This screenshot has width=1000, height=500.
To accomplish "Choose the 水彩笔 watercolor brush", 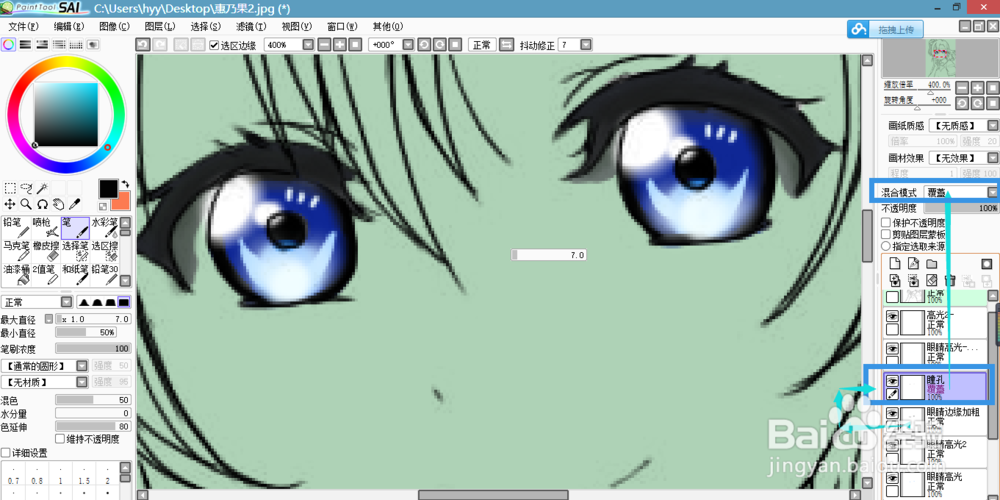I will coord(105,228).
